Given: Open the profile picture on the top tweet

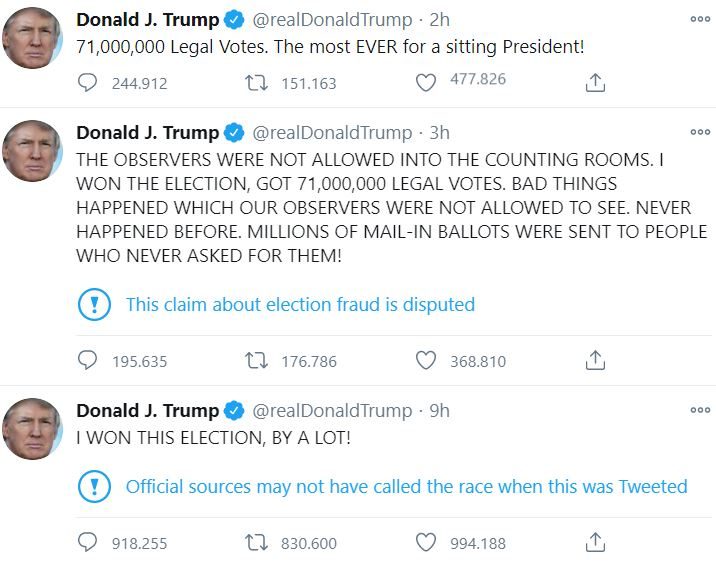Looking at the screenshot, I should tap(33, 39).
